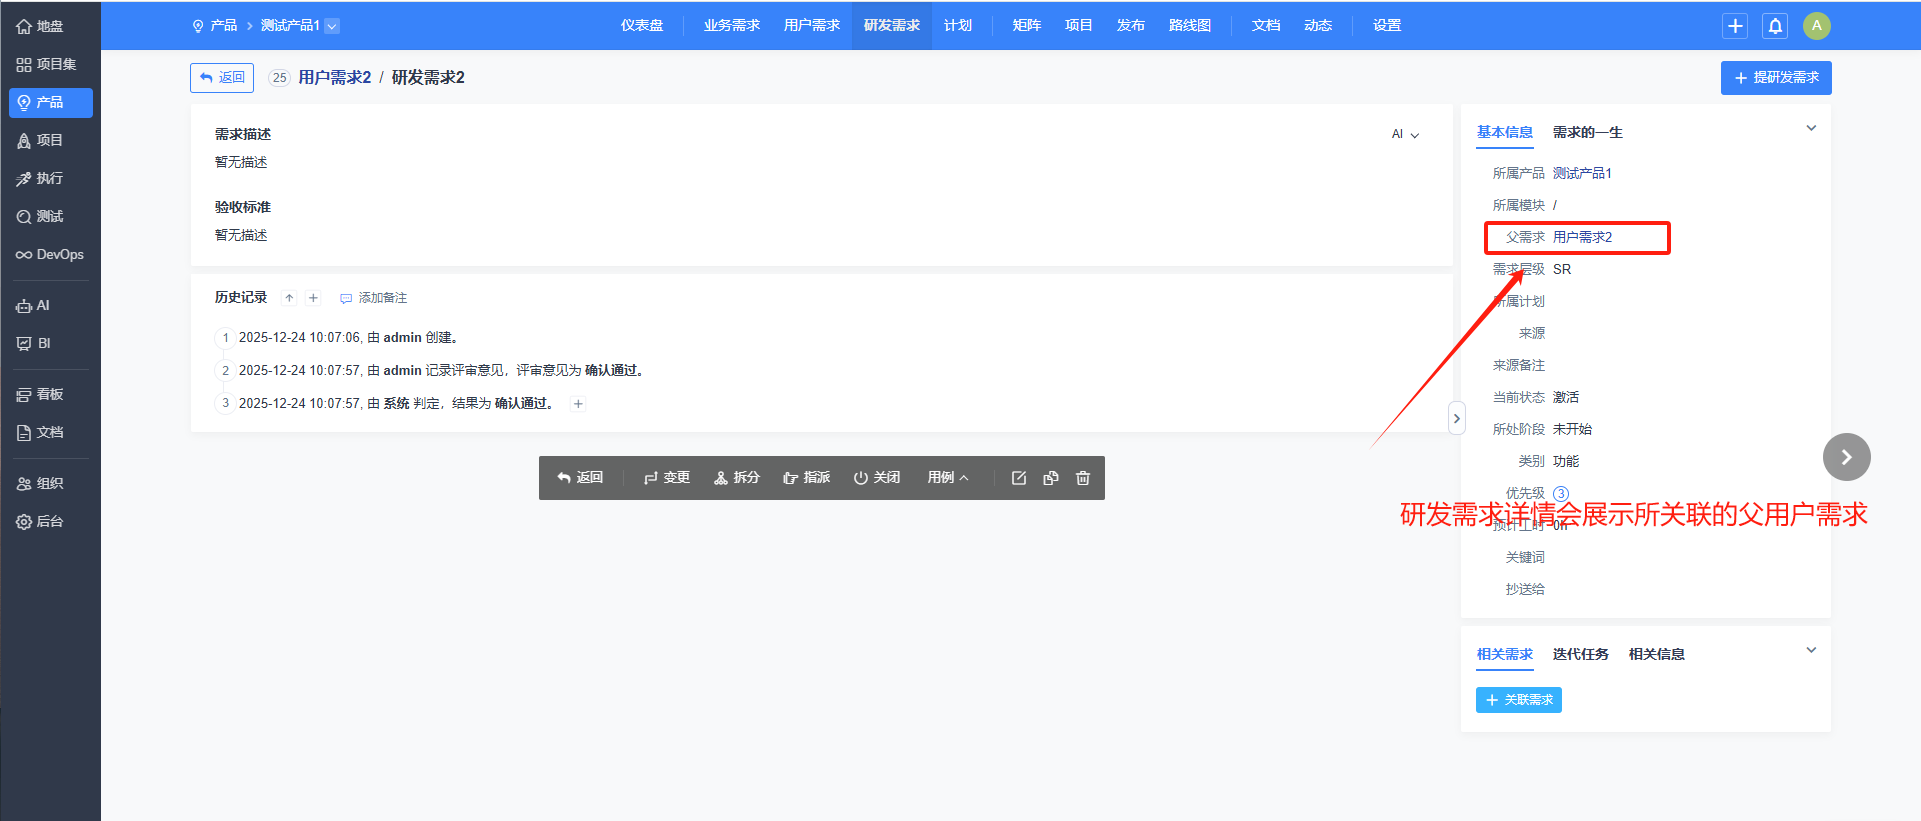Switch to the 相关需求 tab

point(1504,655)
